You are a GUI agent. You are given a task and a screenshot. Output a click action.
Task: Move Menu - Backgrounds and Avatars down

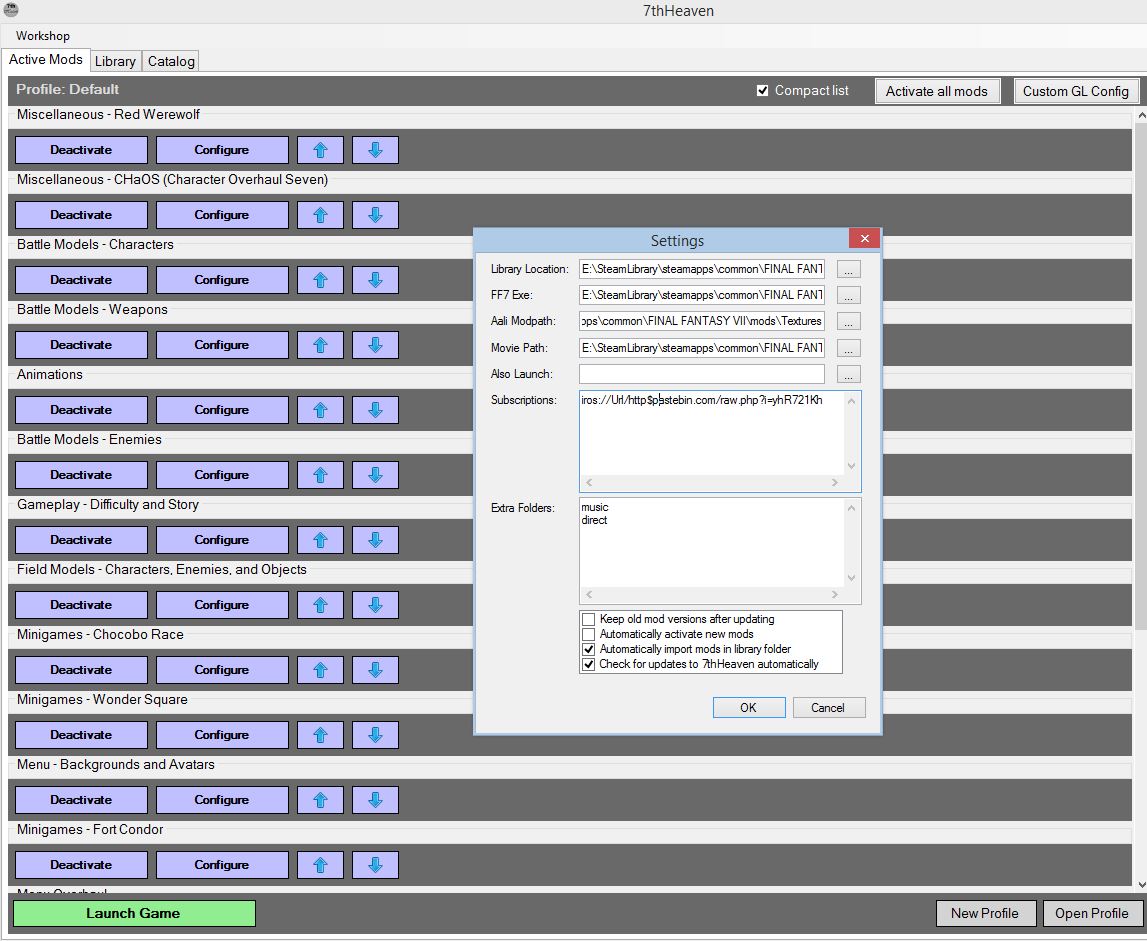click(x=375, y=800)
